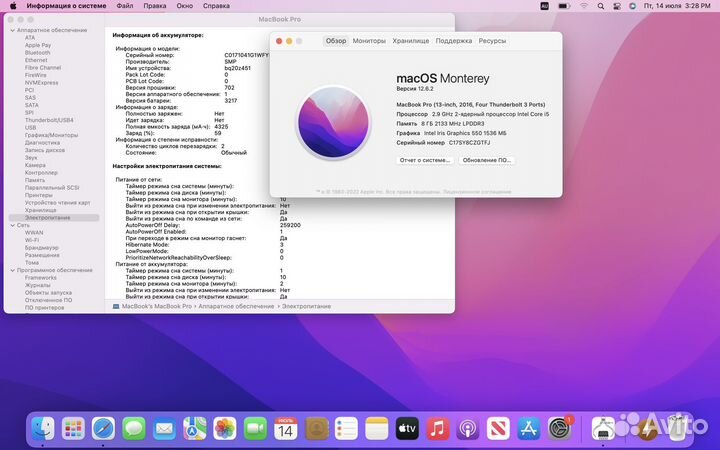Switch to the Мониторы tab
Viewport: 720px width, 450px height.
(x=369, y=41)
